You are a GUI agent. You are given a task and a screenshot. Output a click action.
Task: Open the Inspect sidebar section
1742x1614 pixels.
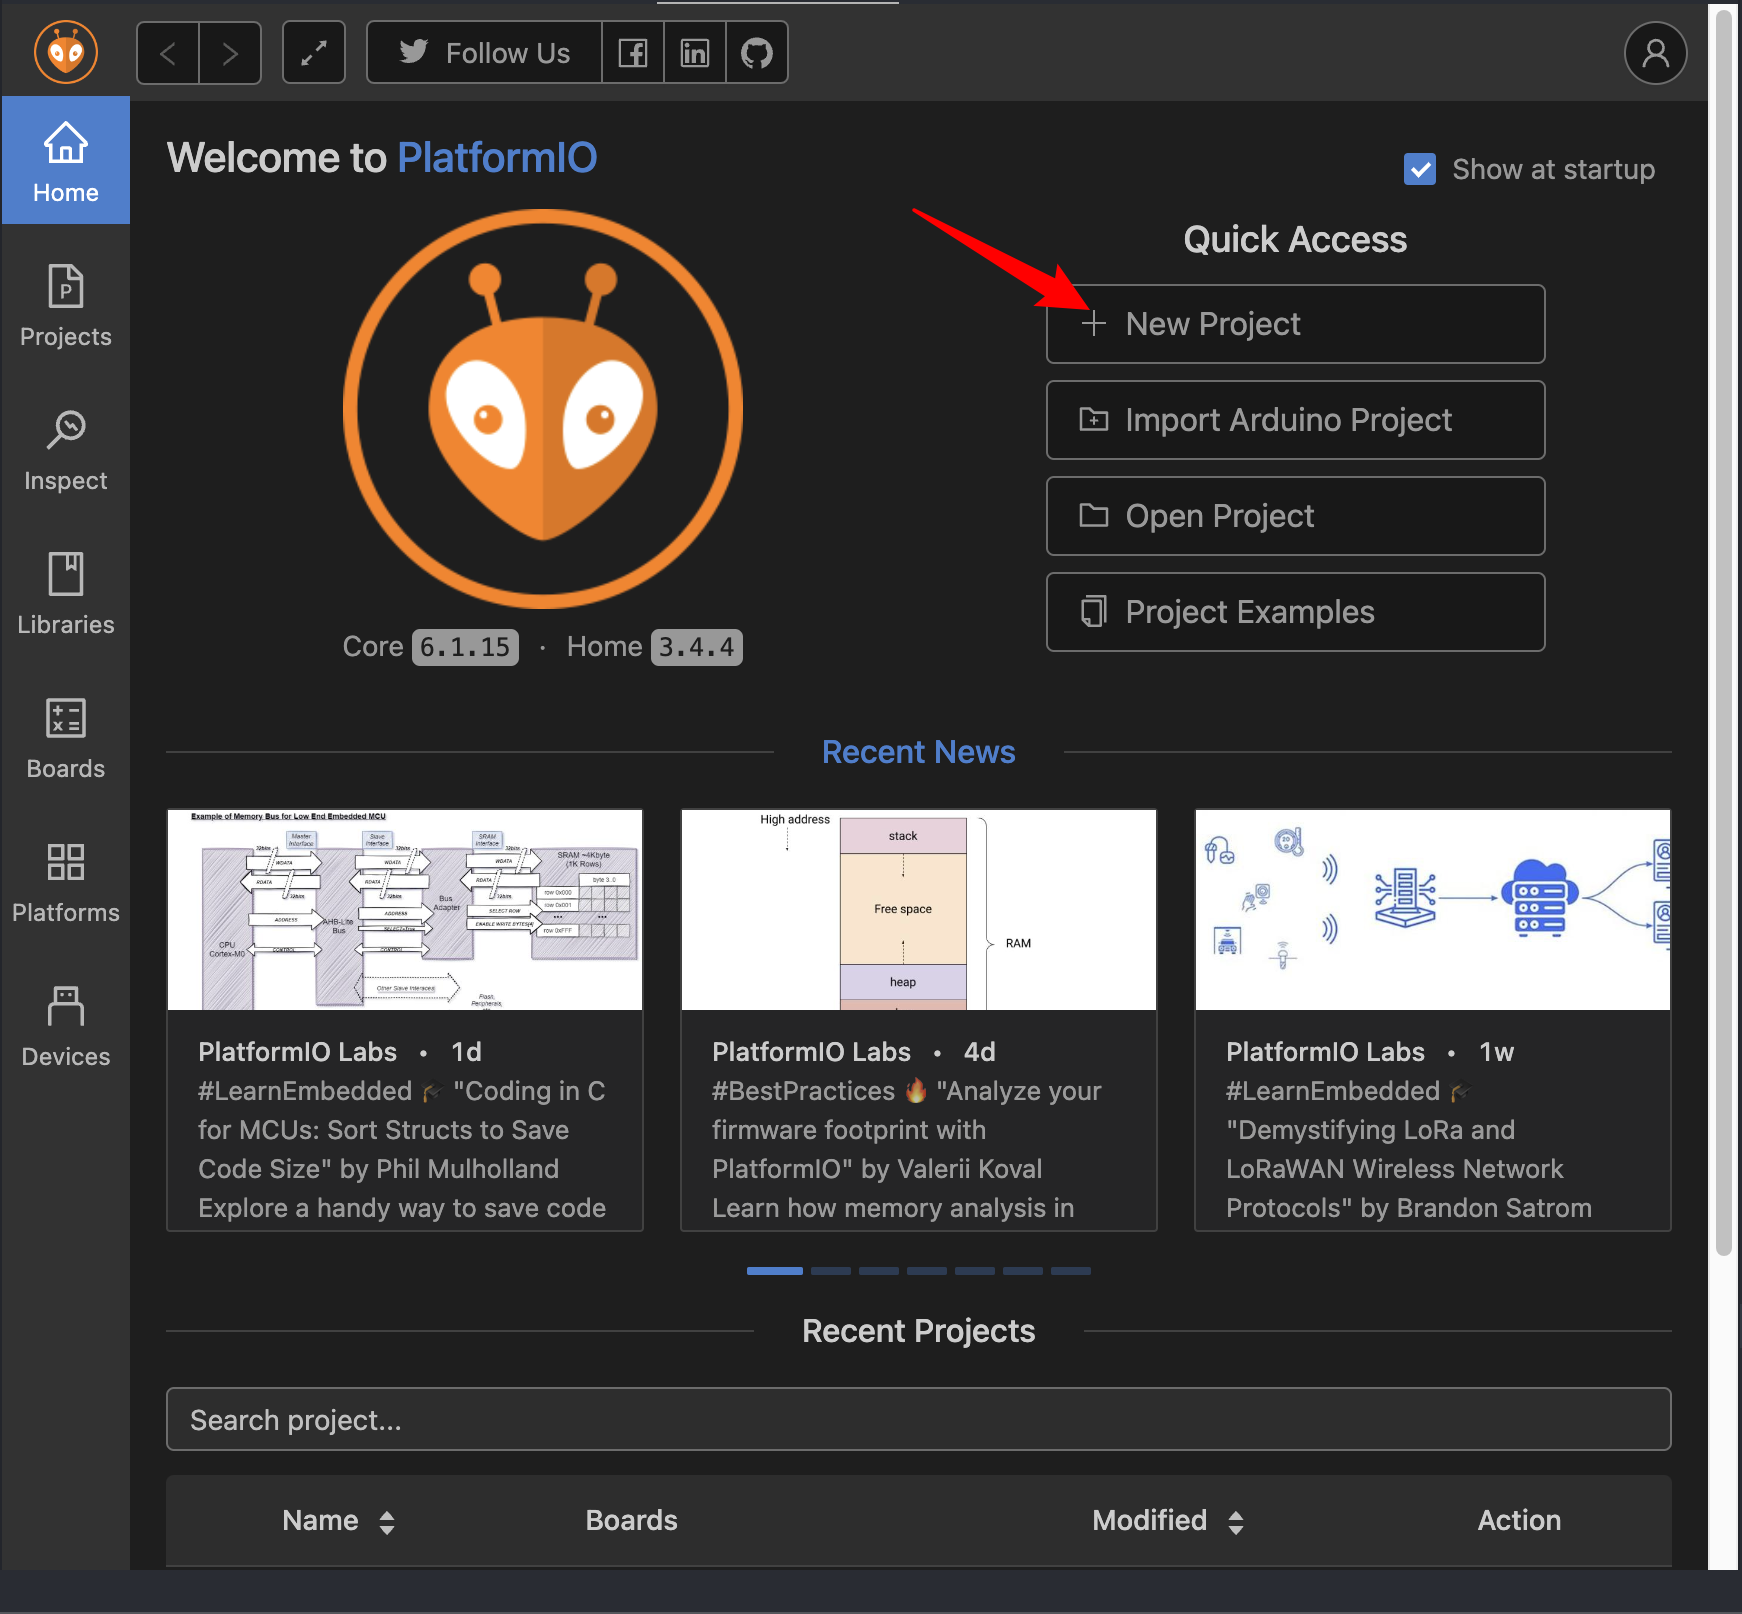[x=66, y=450]
